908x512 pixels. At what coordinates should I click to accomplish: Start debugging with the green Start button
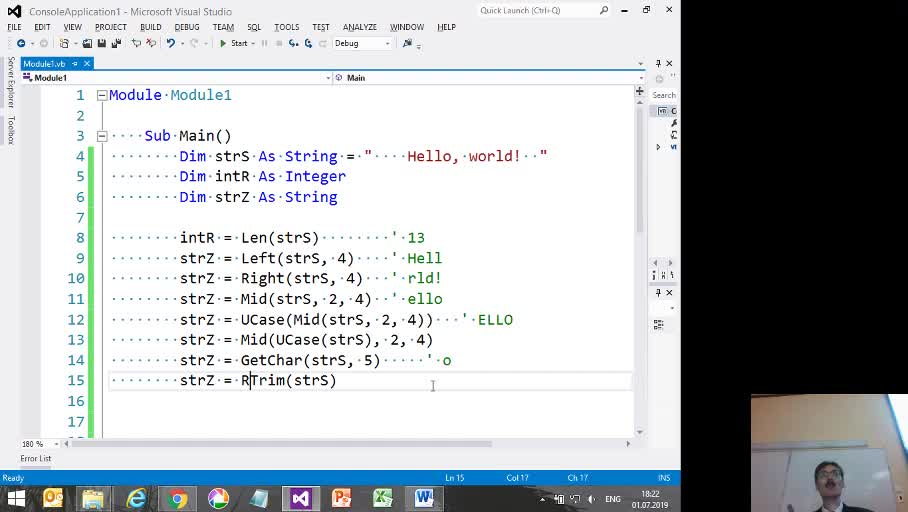pos(233,43)
